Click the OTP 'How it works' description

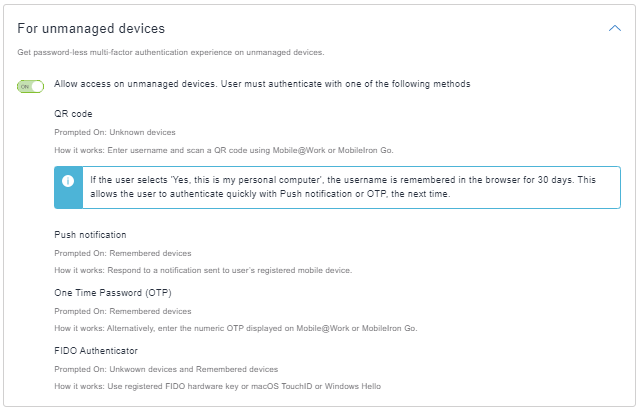(x=235, y=328)
